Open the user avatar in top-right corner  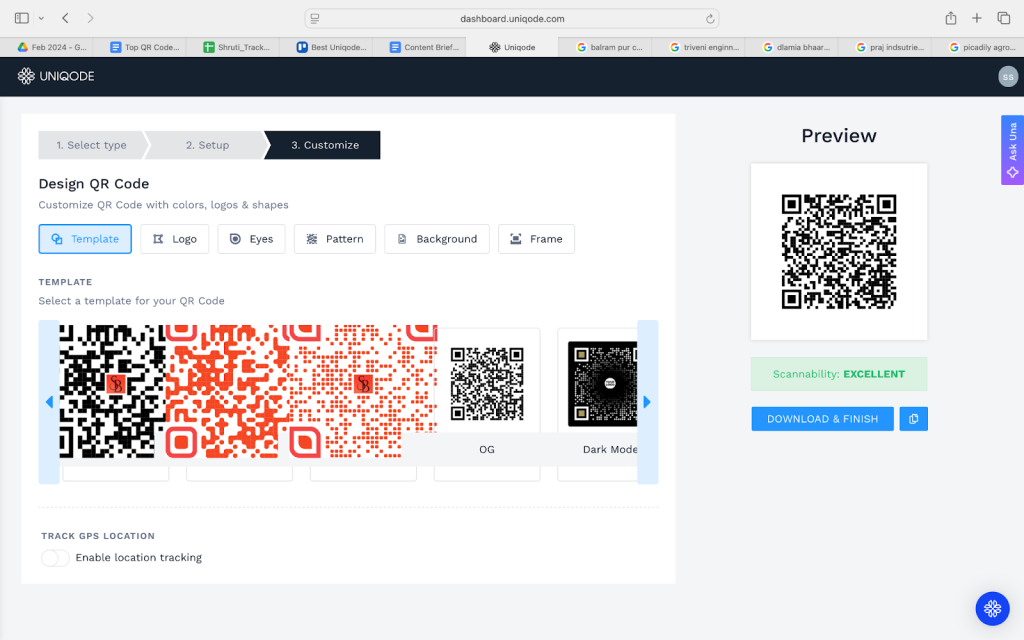click(1007, 76)
